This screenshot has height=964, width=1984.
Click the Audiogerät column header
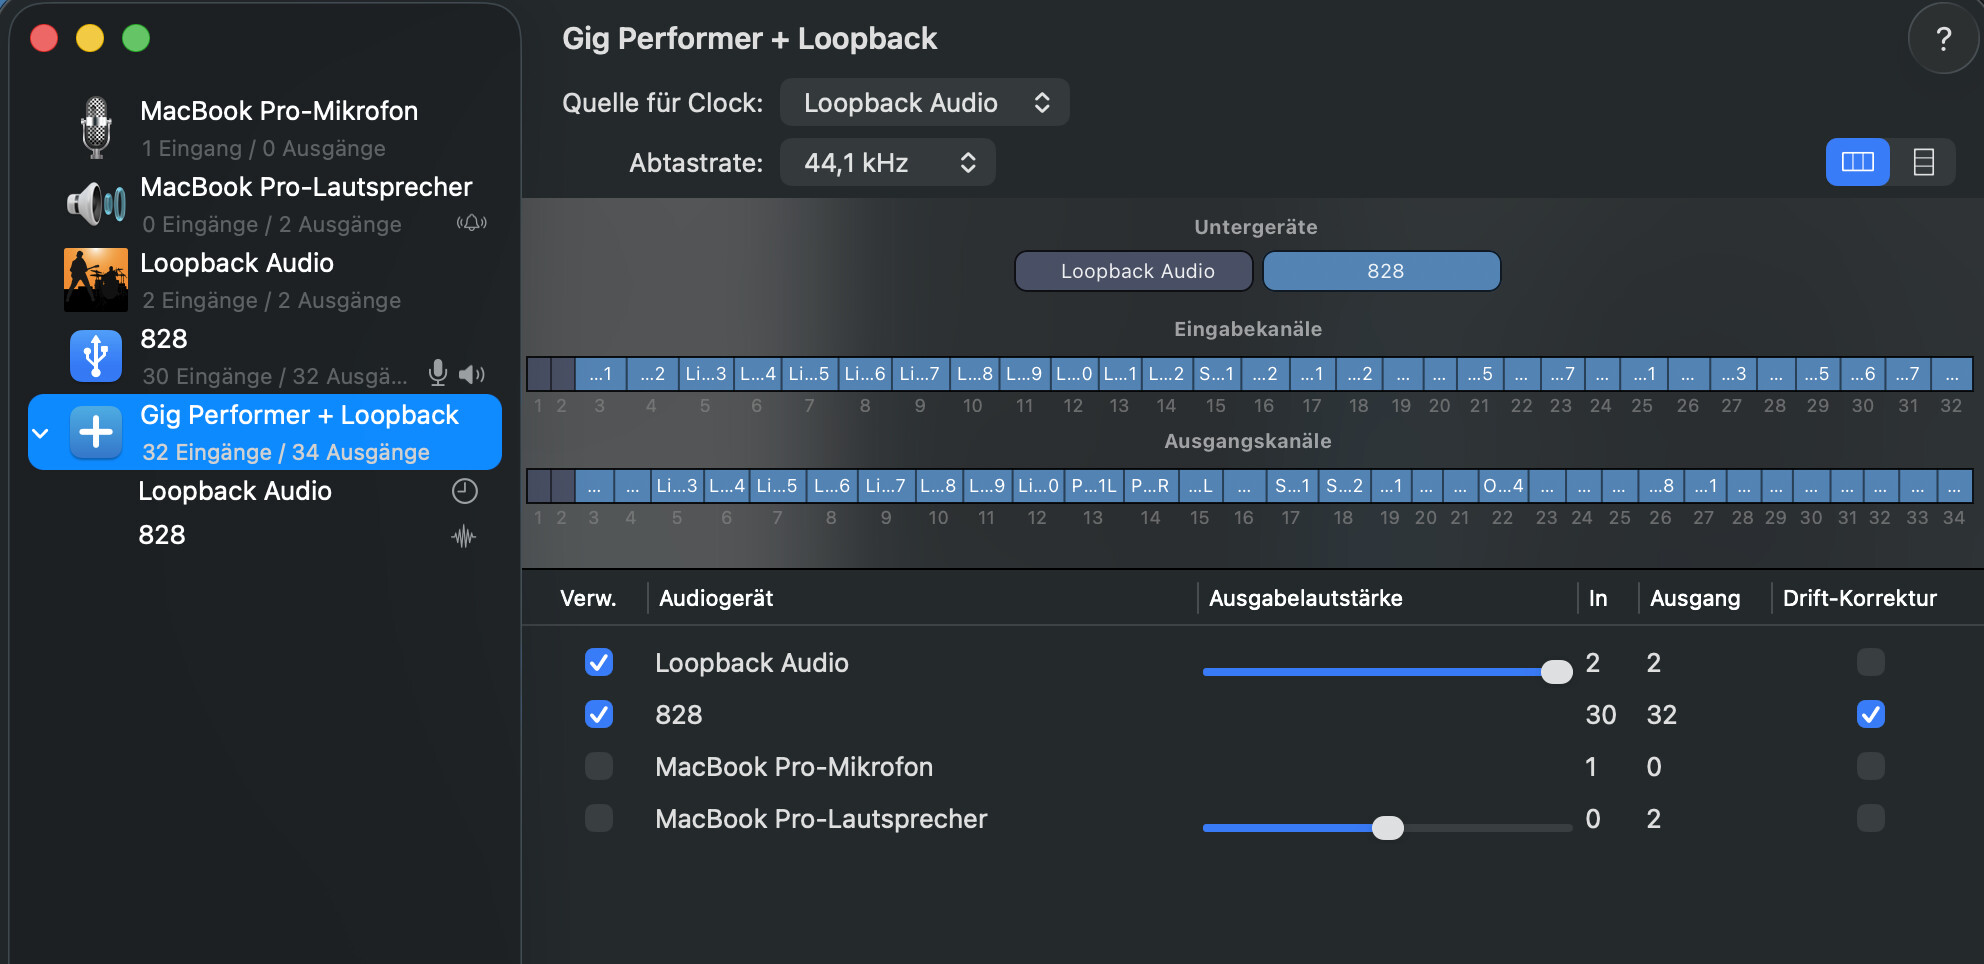716,598
